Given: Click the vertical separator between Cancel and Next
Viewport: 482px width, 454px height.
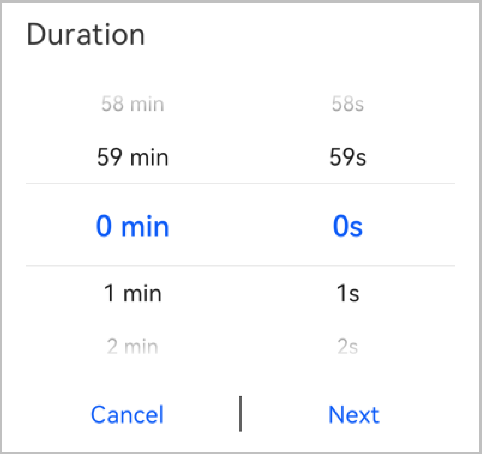Looking at the screenshot, I should click(x=240, y=414).
